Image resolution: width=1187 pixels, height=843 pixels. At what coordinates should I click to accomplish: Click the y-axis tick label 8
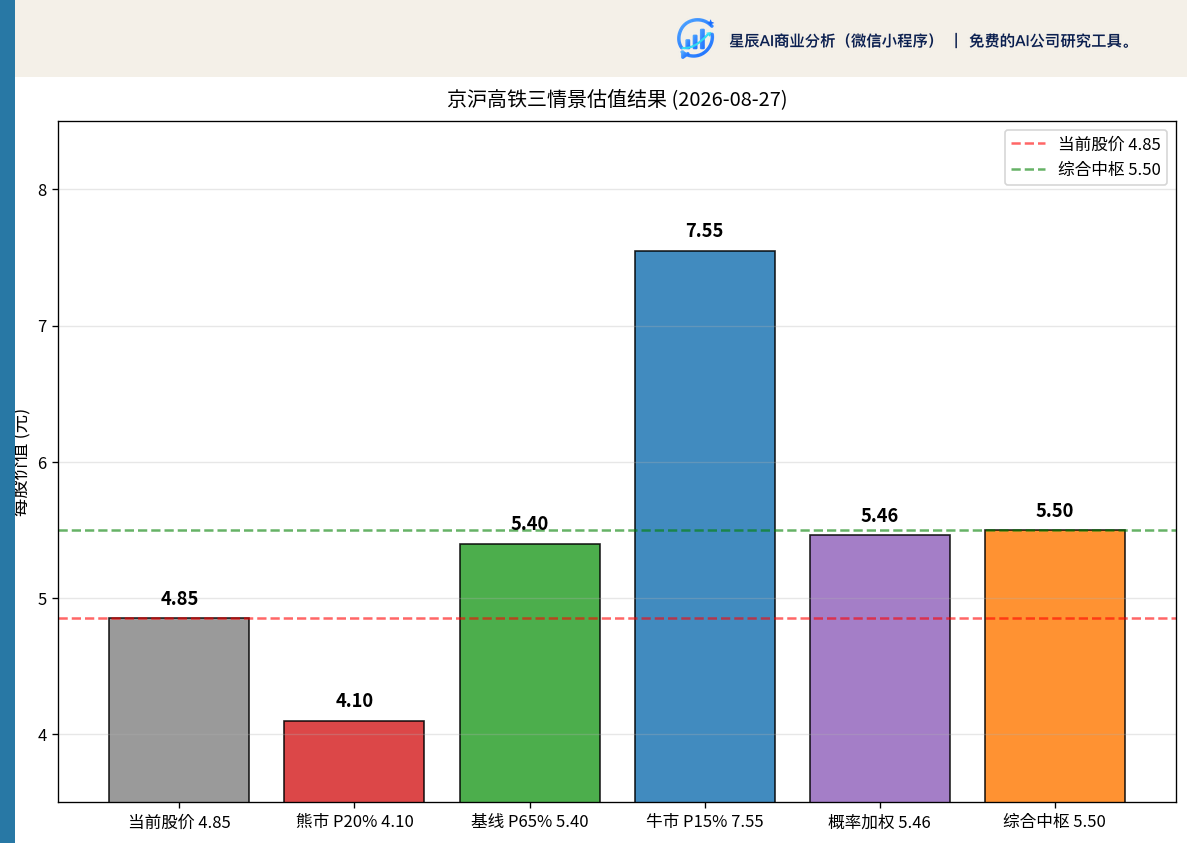point(43,191)
